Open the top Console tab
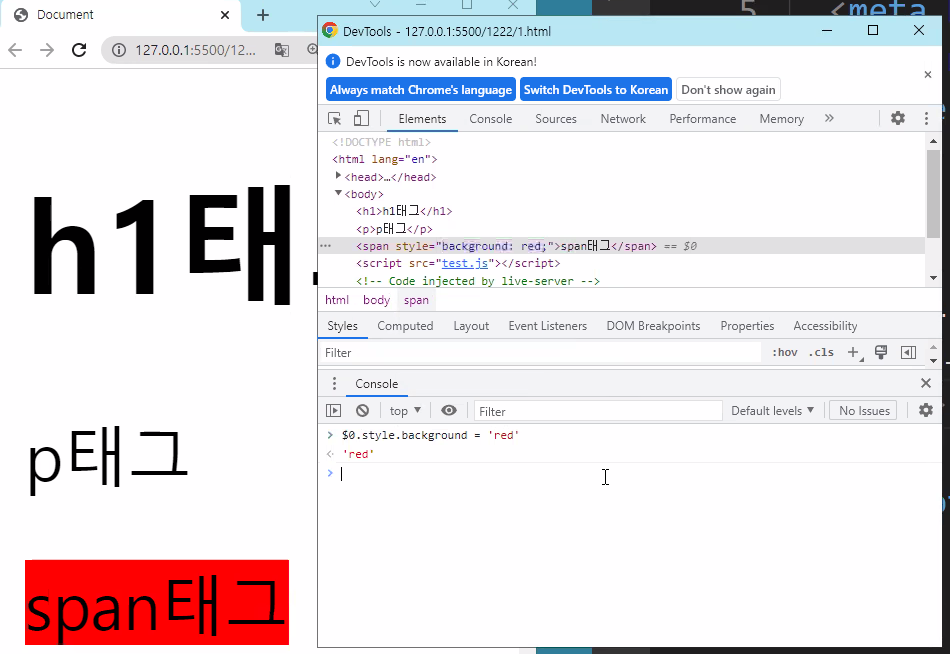 tap(491, 119)
